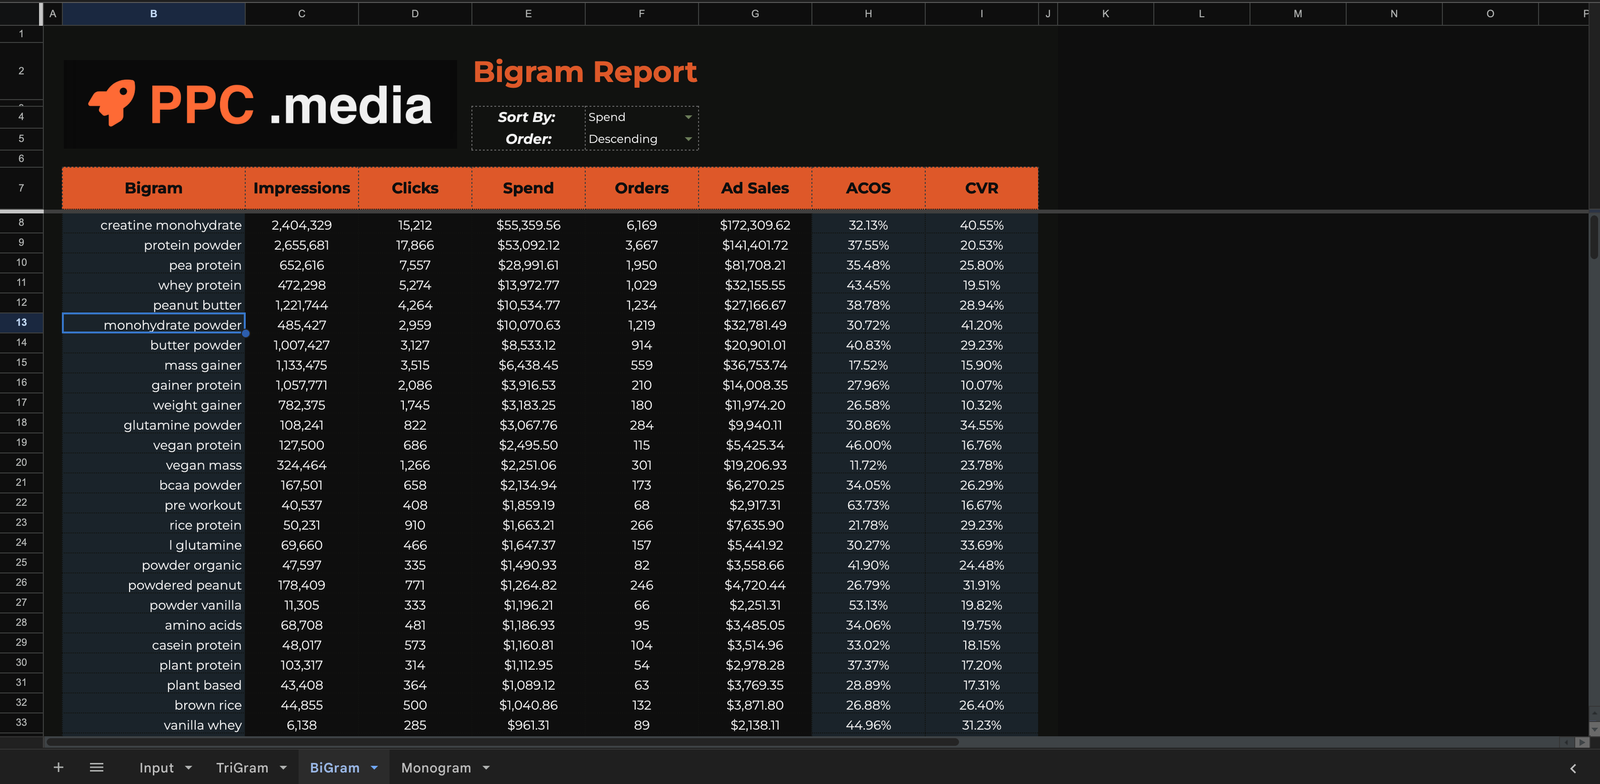This screenshot has height=784, width=1600.
Task: Go to the Input sheet tab
Action: [156, 768]
